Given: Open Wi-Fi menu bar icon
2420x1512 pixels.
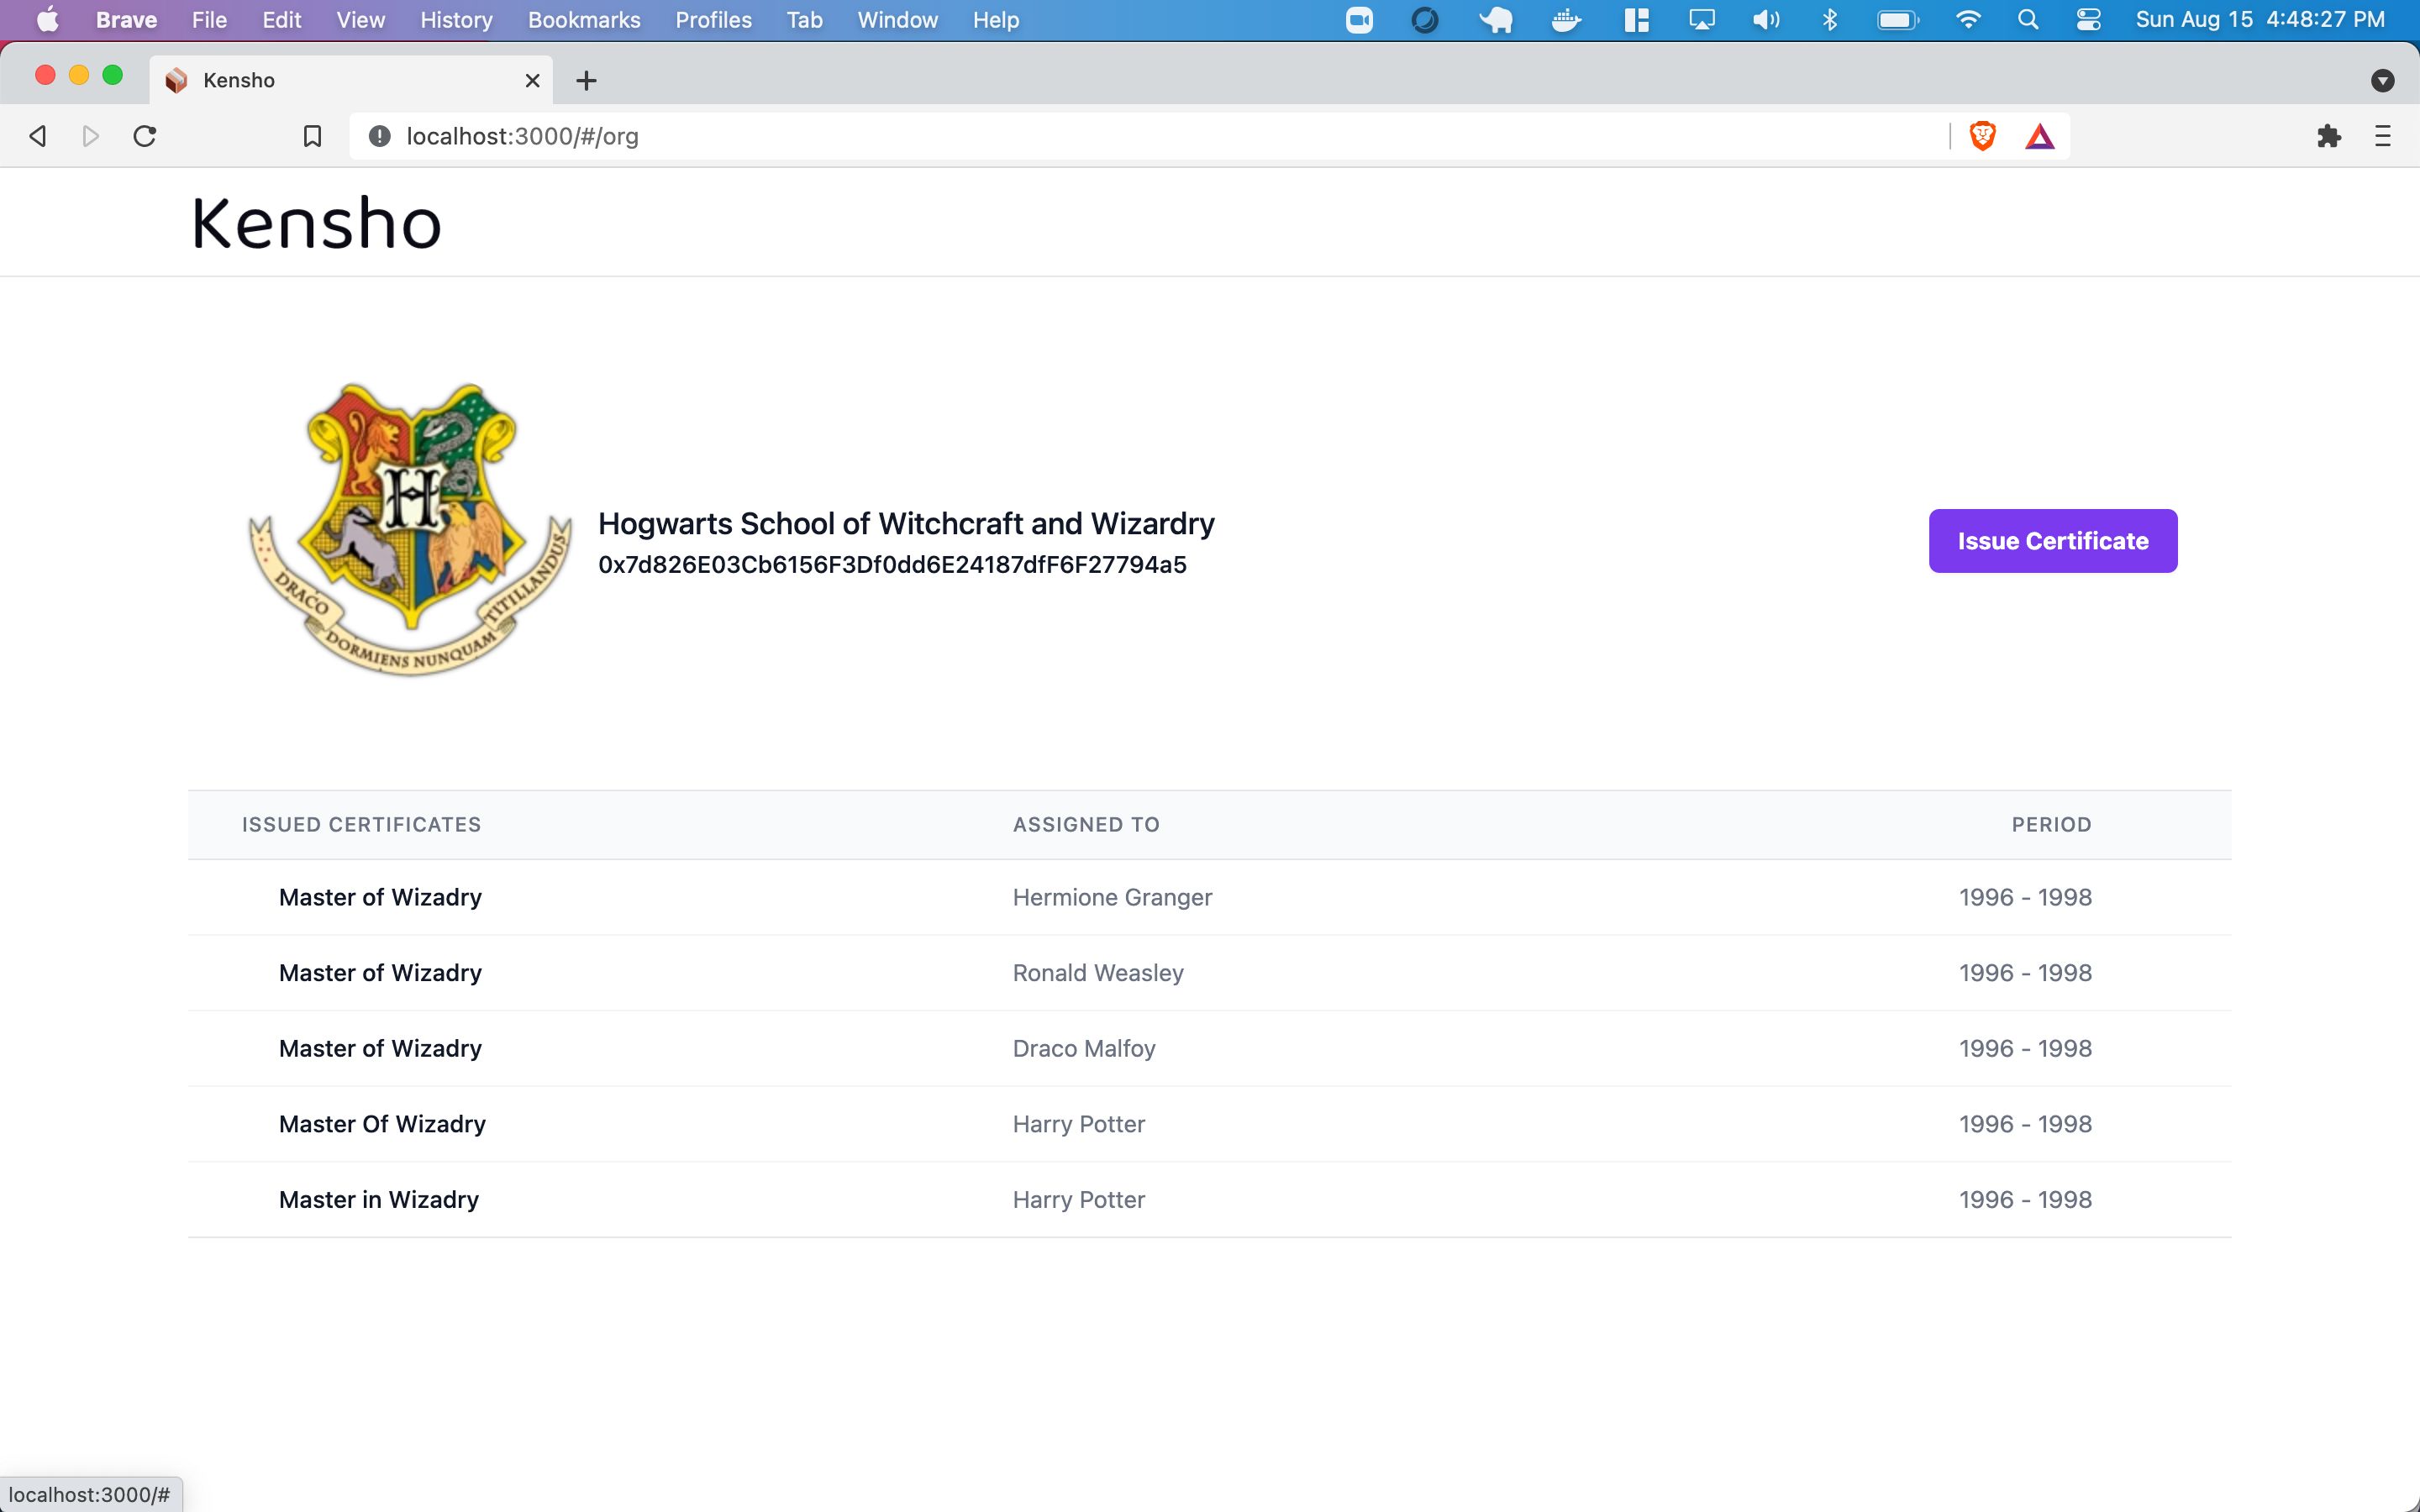Looking at the screenshot, I should 1967,20.
